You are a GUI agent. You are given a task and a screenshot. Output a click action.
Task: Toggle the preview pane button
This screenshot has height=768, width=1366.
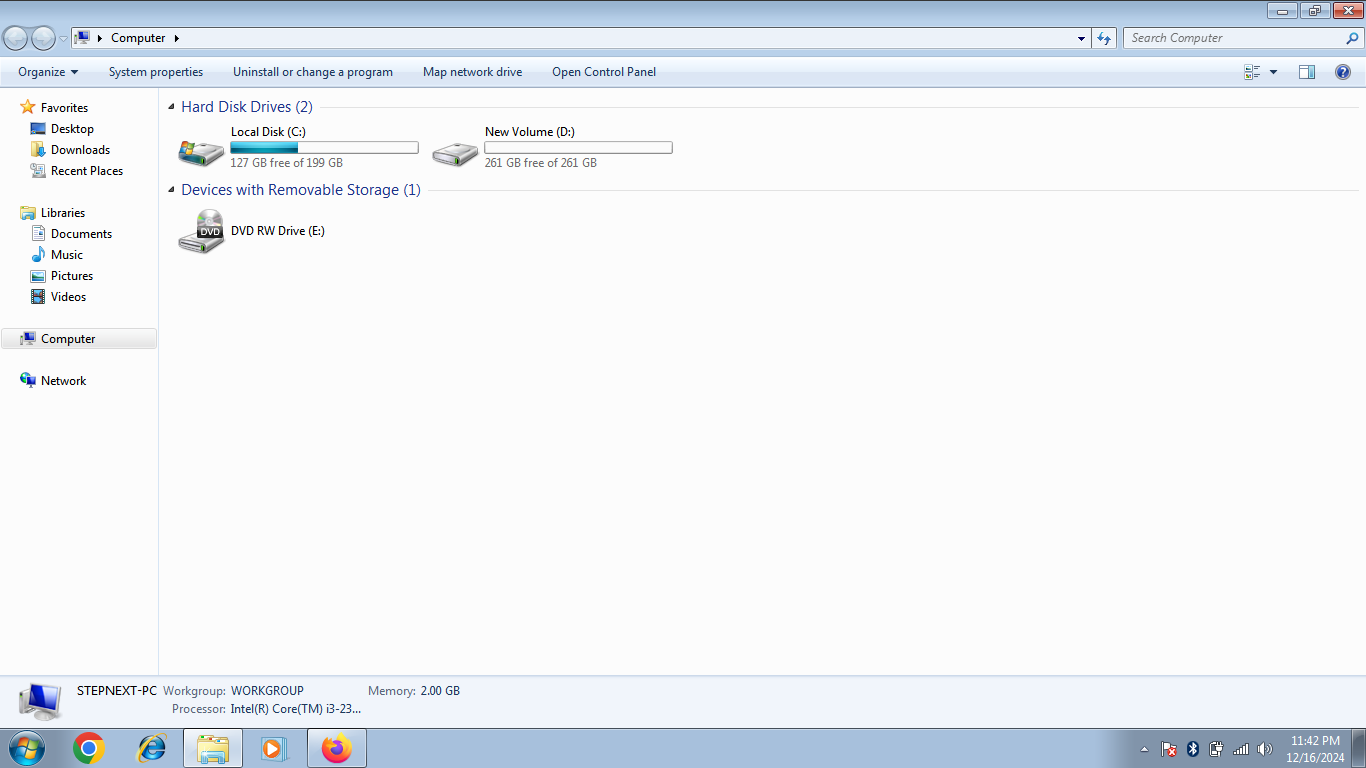pyautogui.click(x=1306, y=72)
